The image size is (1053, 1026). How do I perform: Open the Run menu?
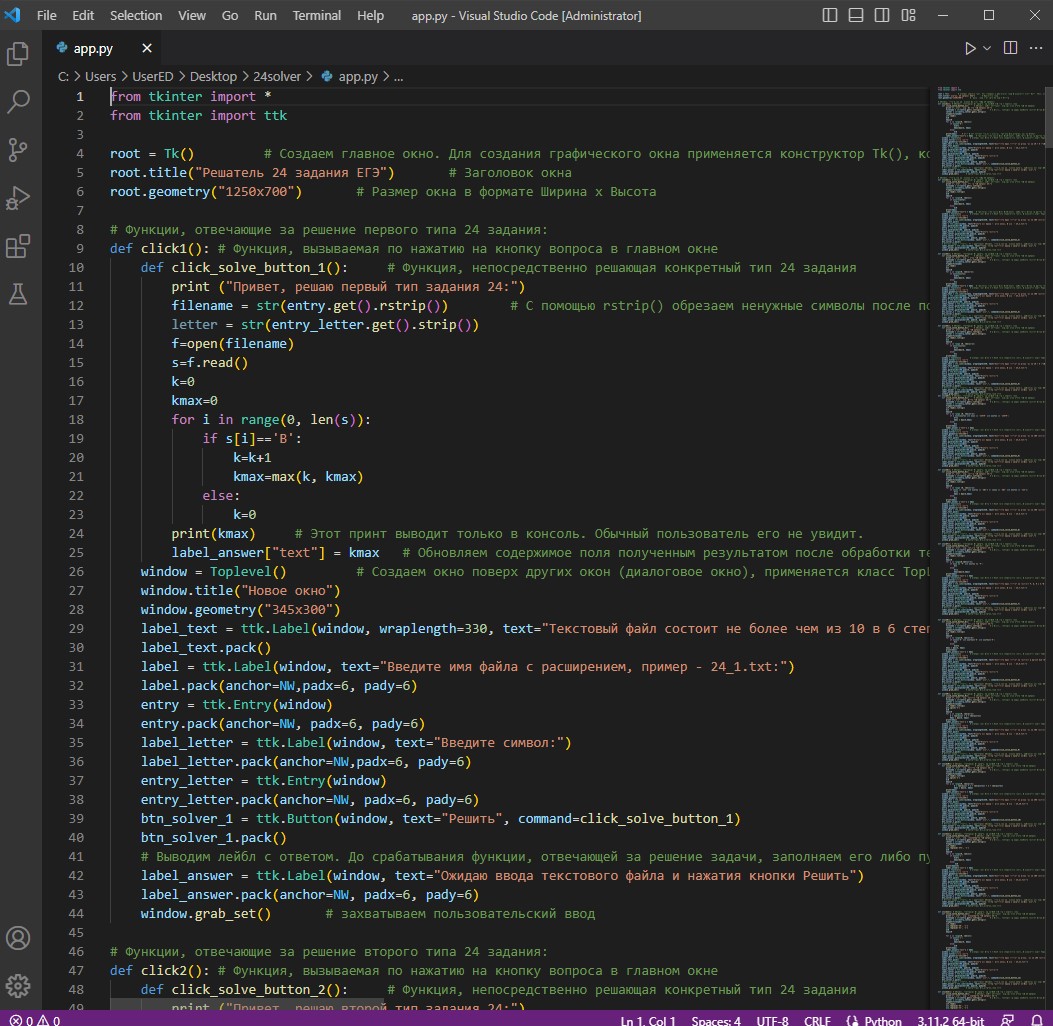coord(265,15)
